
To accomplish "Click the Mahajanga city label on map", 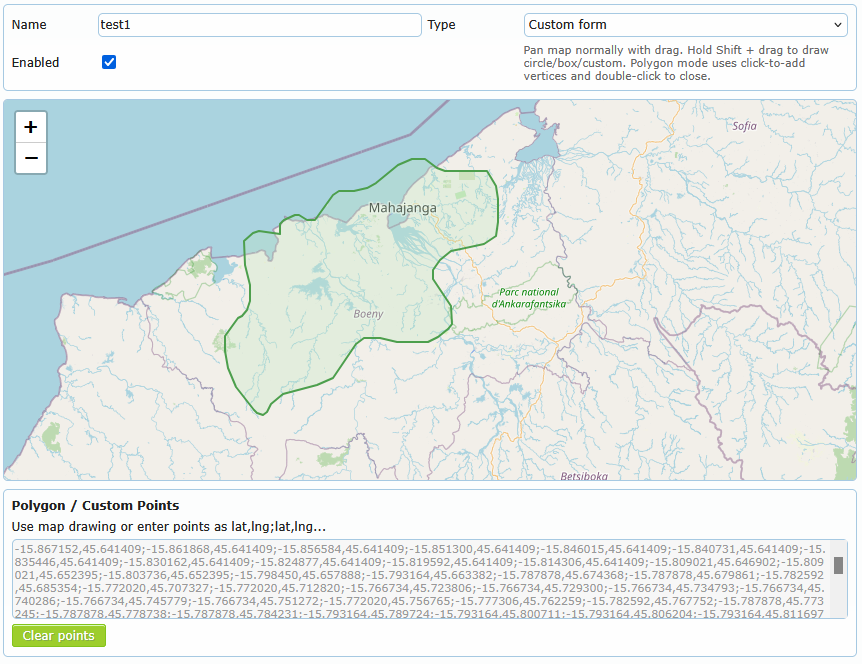I will pyautogui.click(x=403, y=208).
